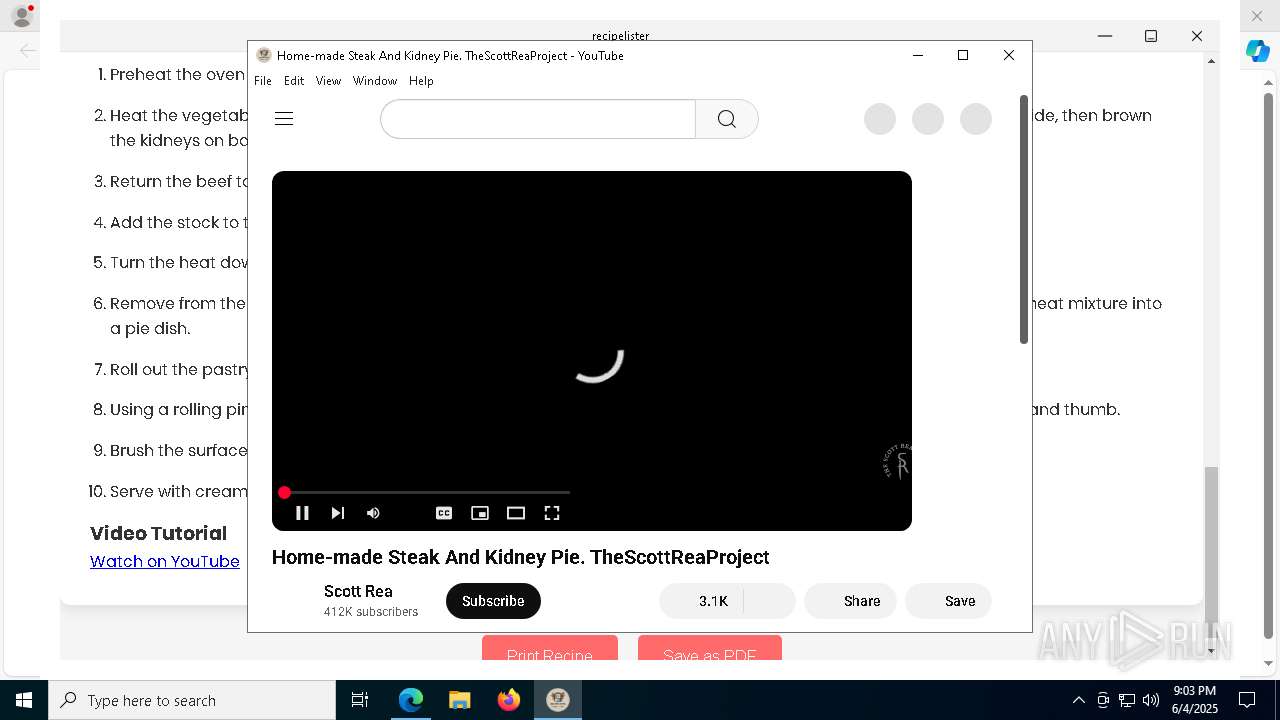This screenshot has height=720, width=1280.
Task: Dislike the video next to 3.1K
Action: coord(769,601)
